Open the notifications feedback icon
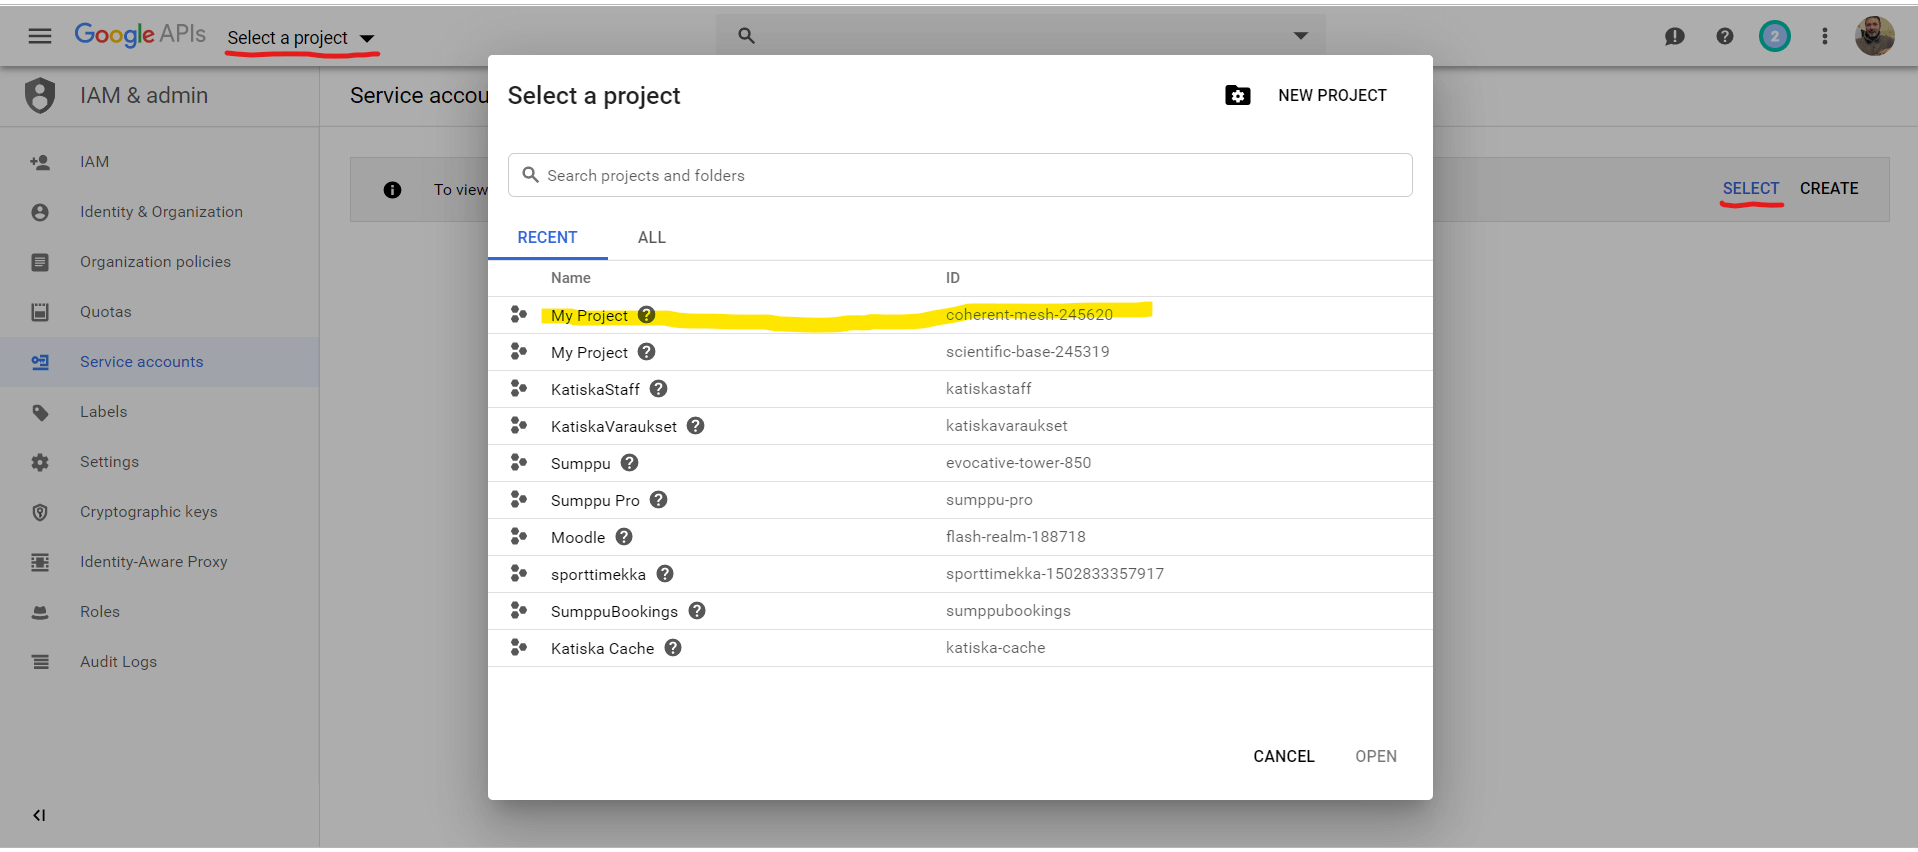The width and height of the screenshot is (1918, 852). (x=1674, y=36)
